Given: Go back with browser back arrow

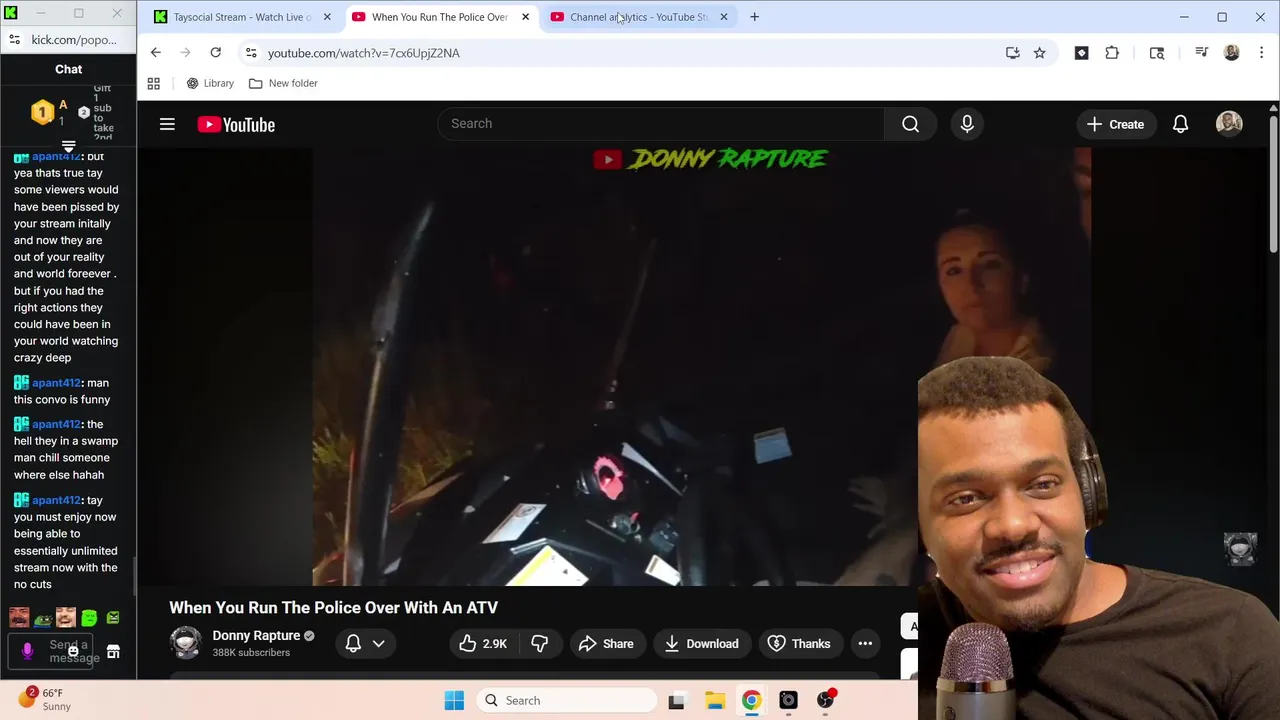Looking at the screenshot, I should (156, 53).
